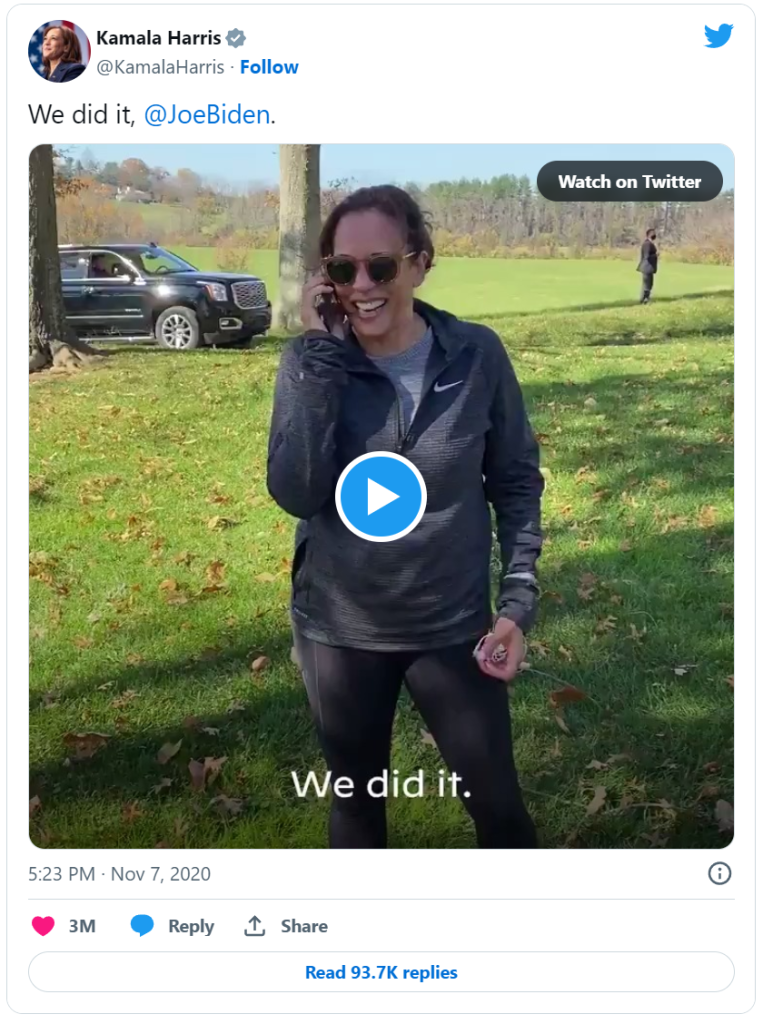Open the tweet info icon
This screenshot has height=1024, width=763.
click(x=719, y=874)
